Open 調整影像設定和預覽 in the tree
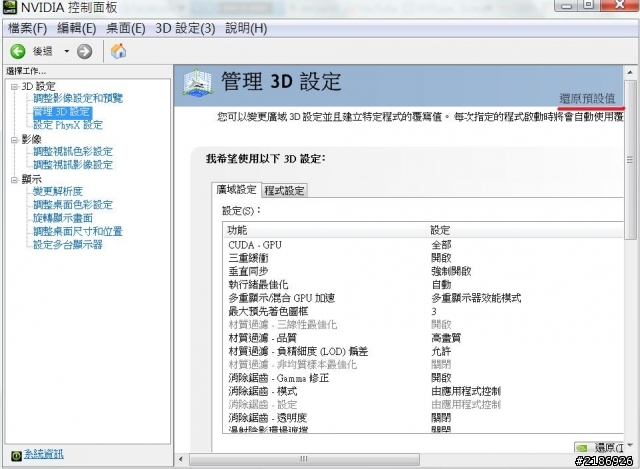The width and height of the screenshot is (640, 469). click(x=78, y=98)
